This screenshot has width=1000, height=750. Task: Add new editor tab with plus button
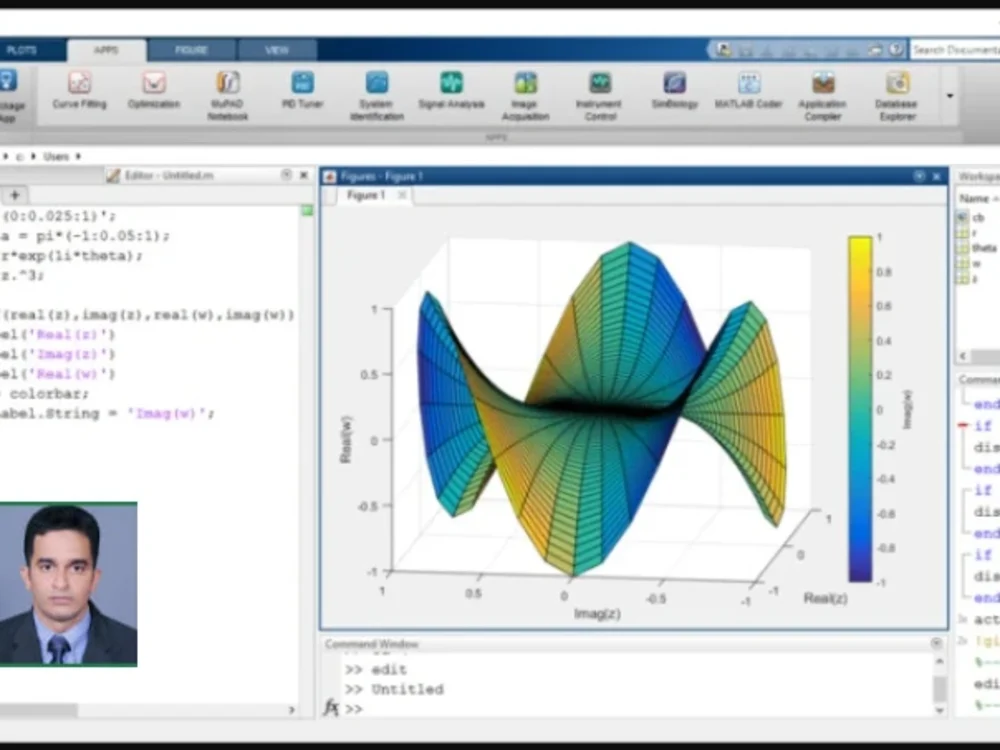(x=15, y=195)
